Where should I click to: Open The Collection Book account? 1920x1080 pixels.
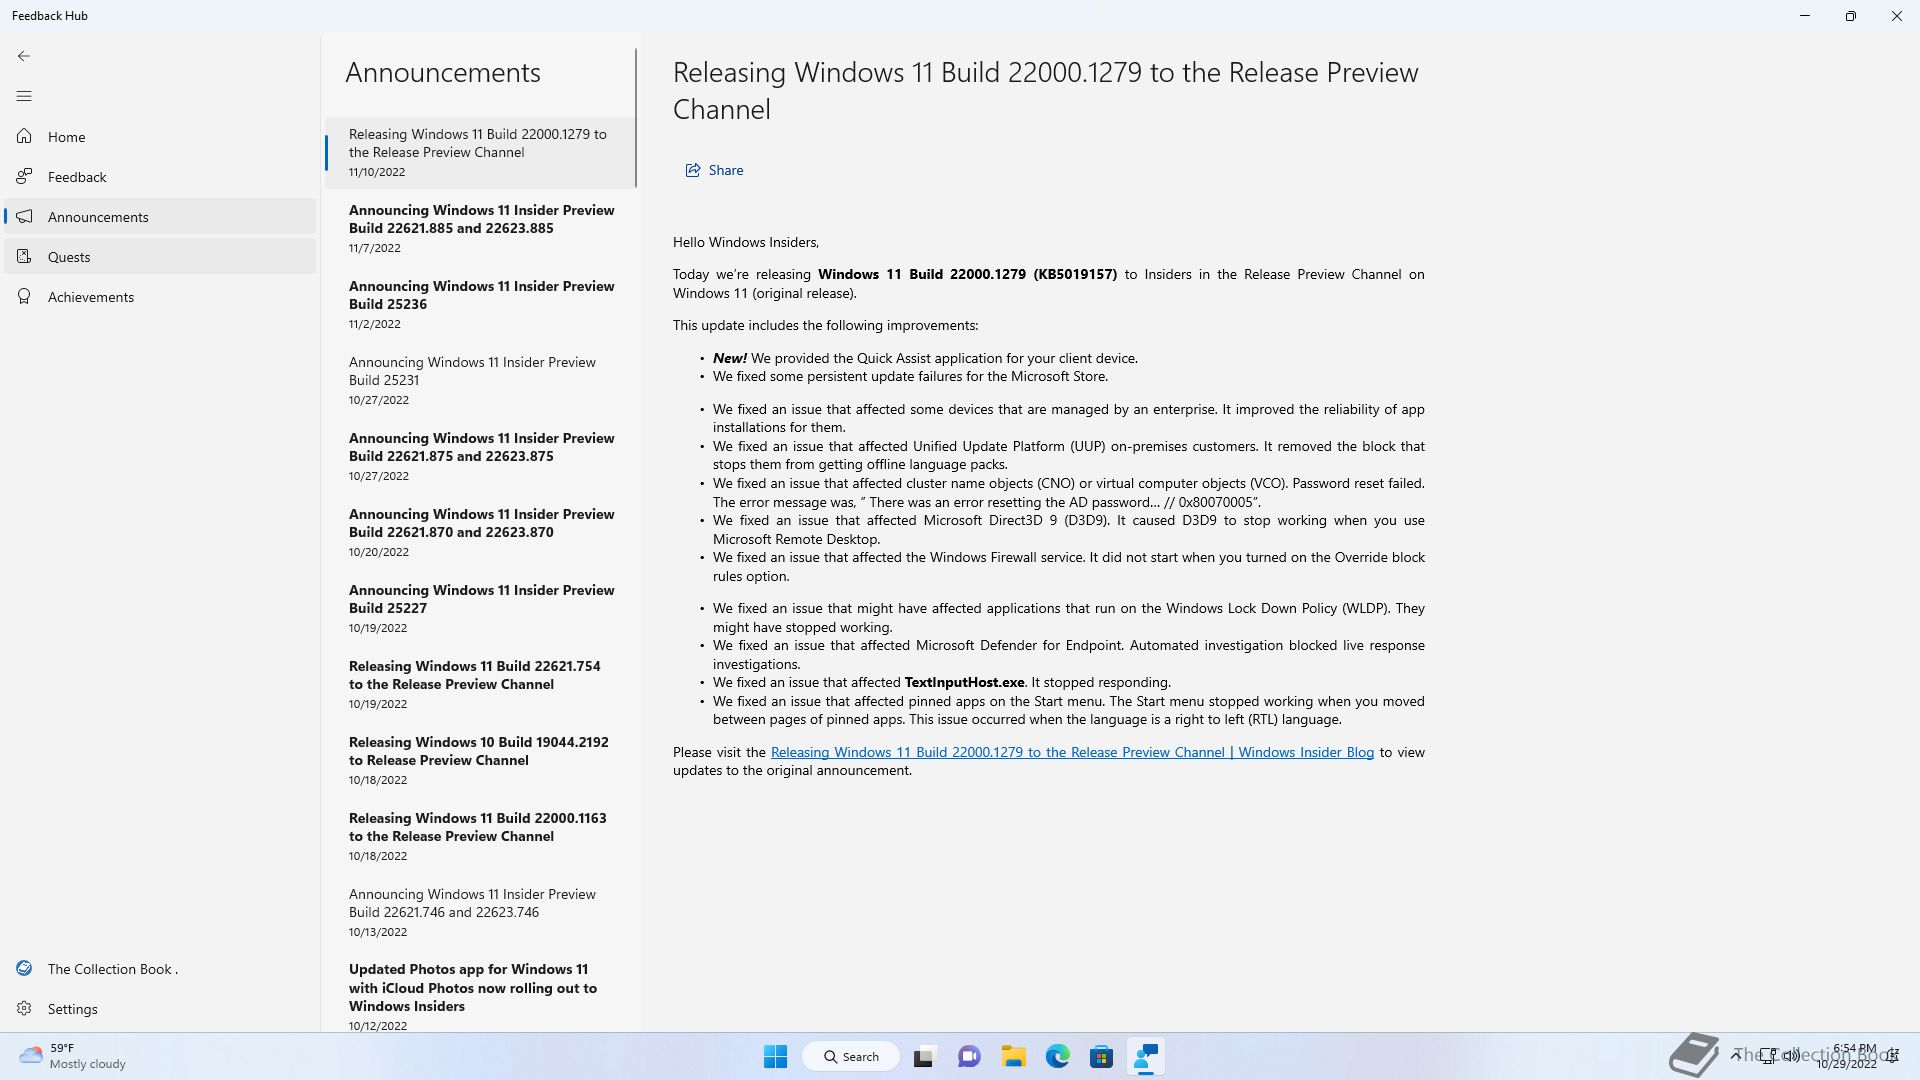(x=160, y=968)
